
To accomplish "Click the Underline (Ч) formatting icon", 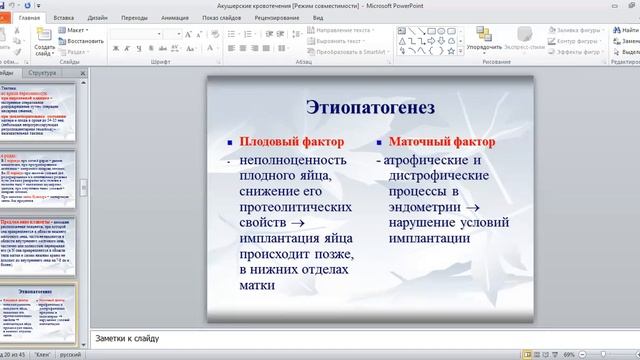I will pos(139,49).
